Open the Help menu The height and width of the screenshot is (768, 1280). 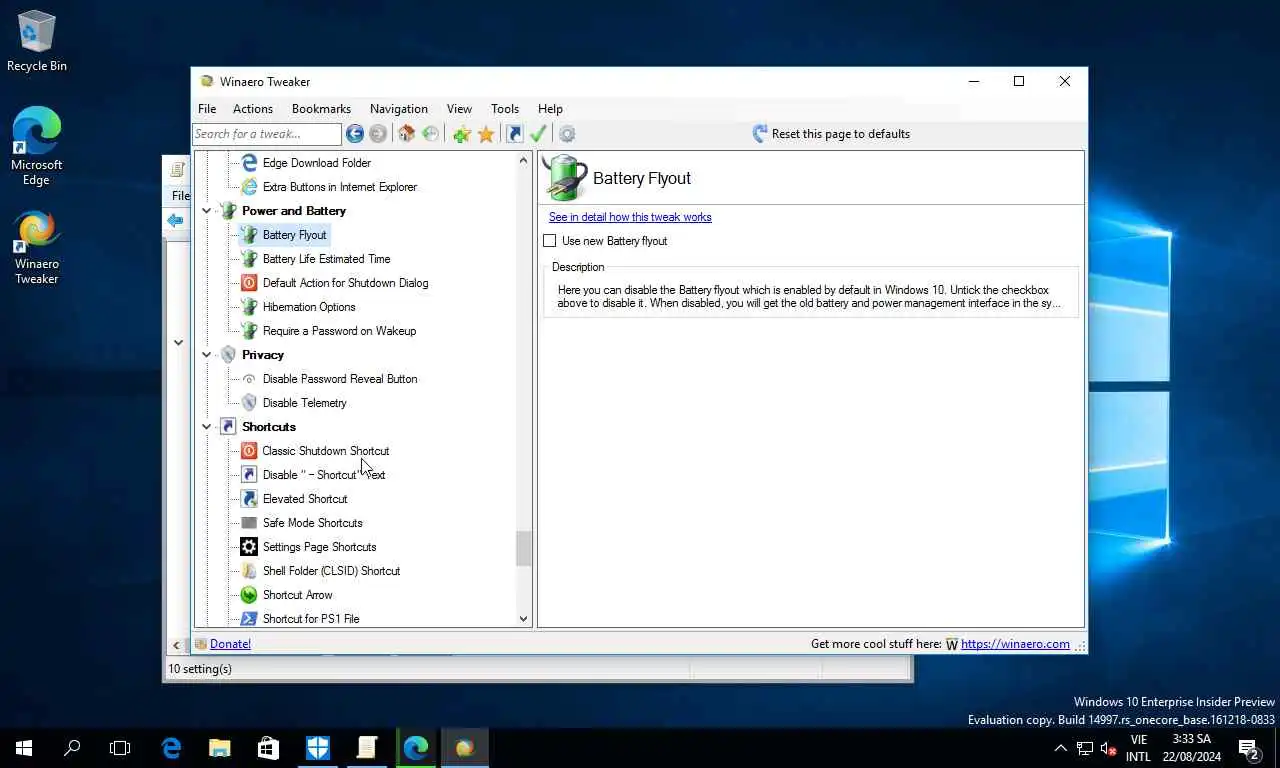point(550,109)
